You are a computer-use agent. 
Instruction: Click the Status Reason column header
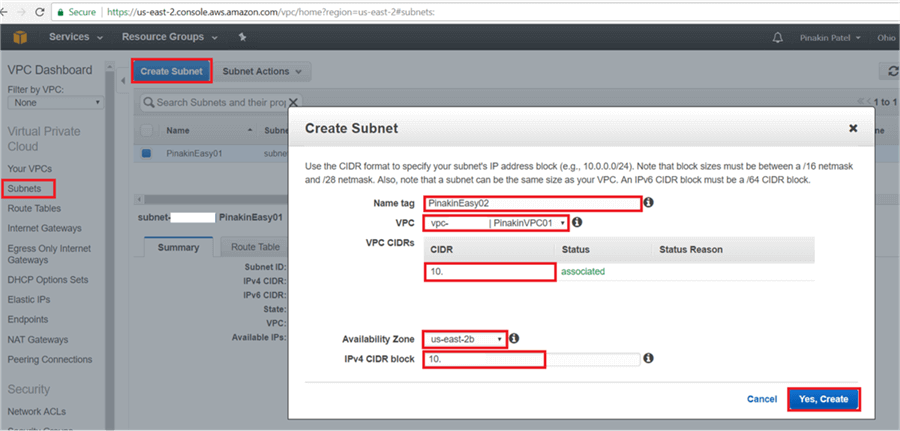click(691, 250)
